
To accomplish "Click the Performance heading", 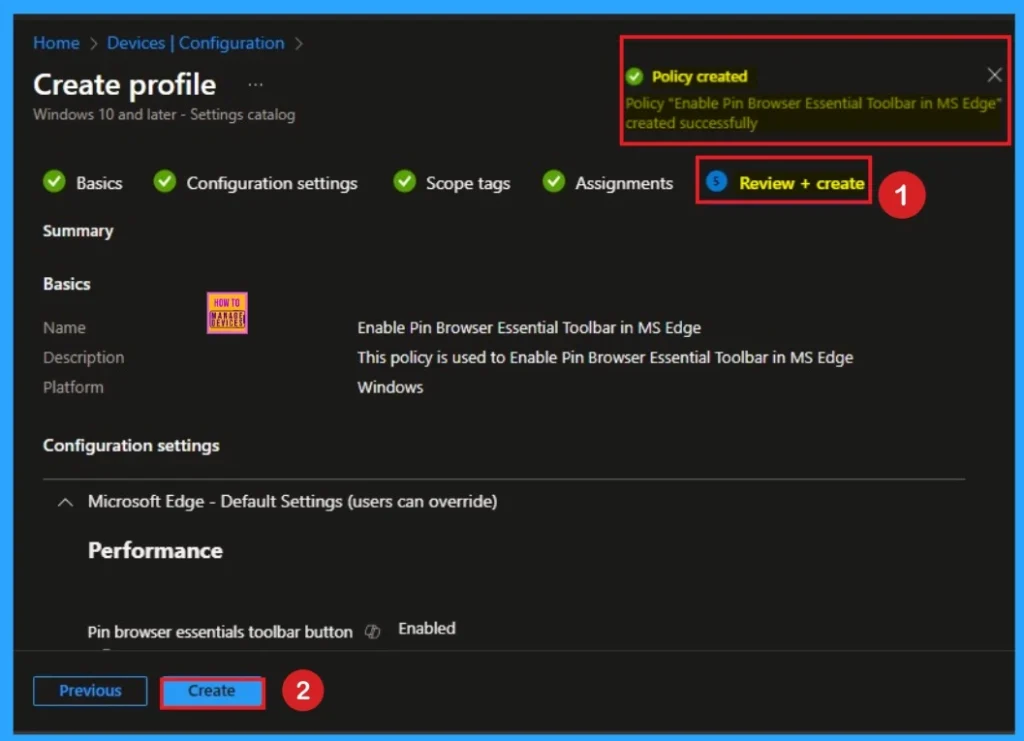I will point(155,550).
